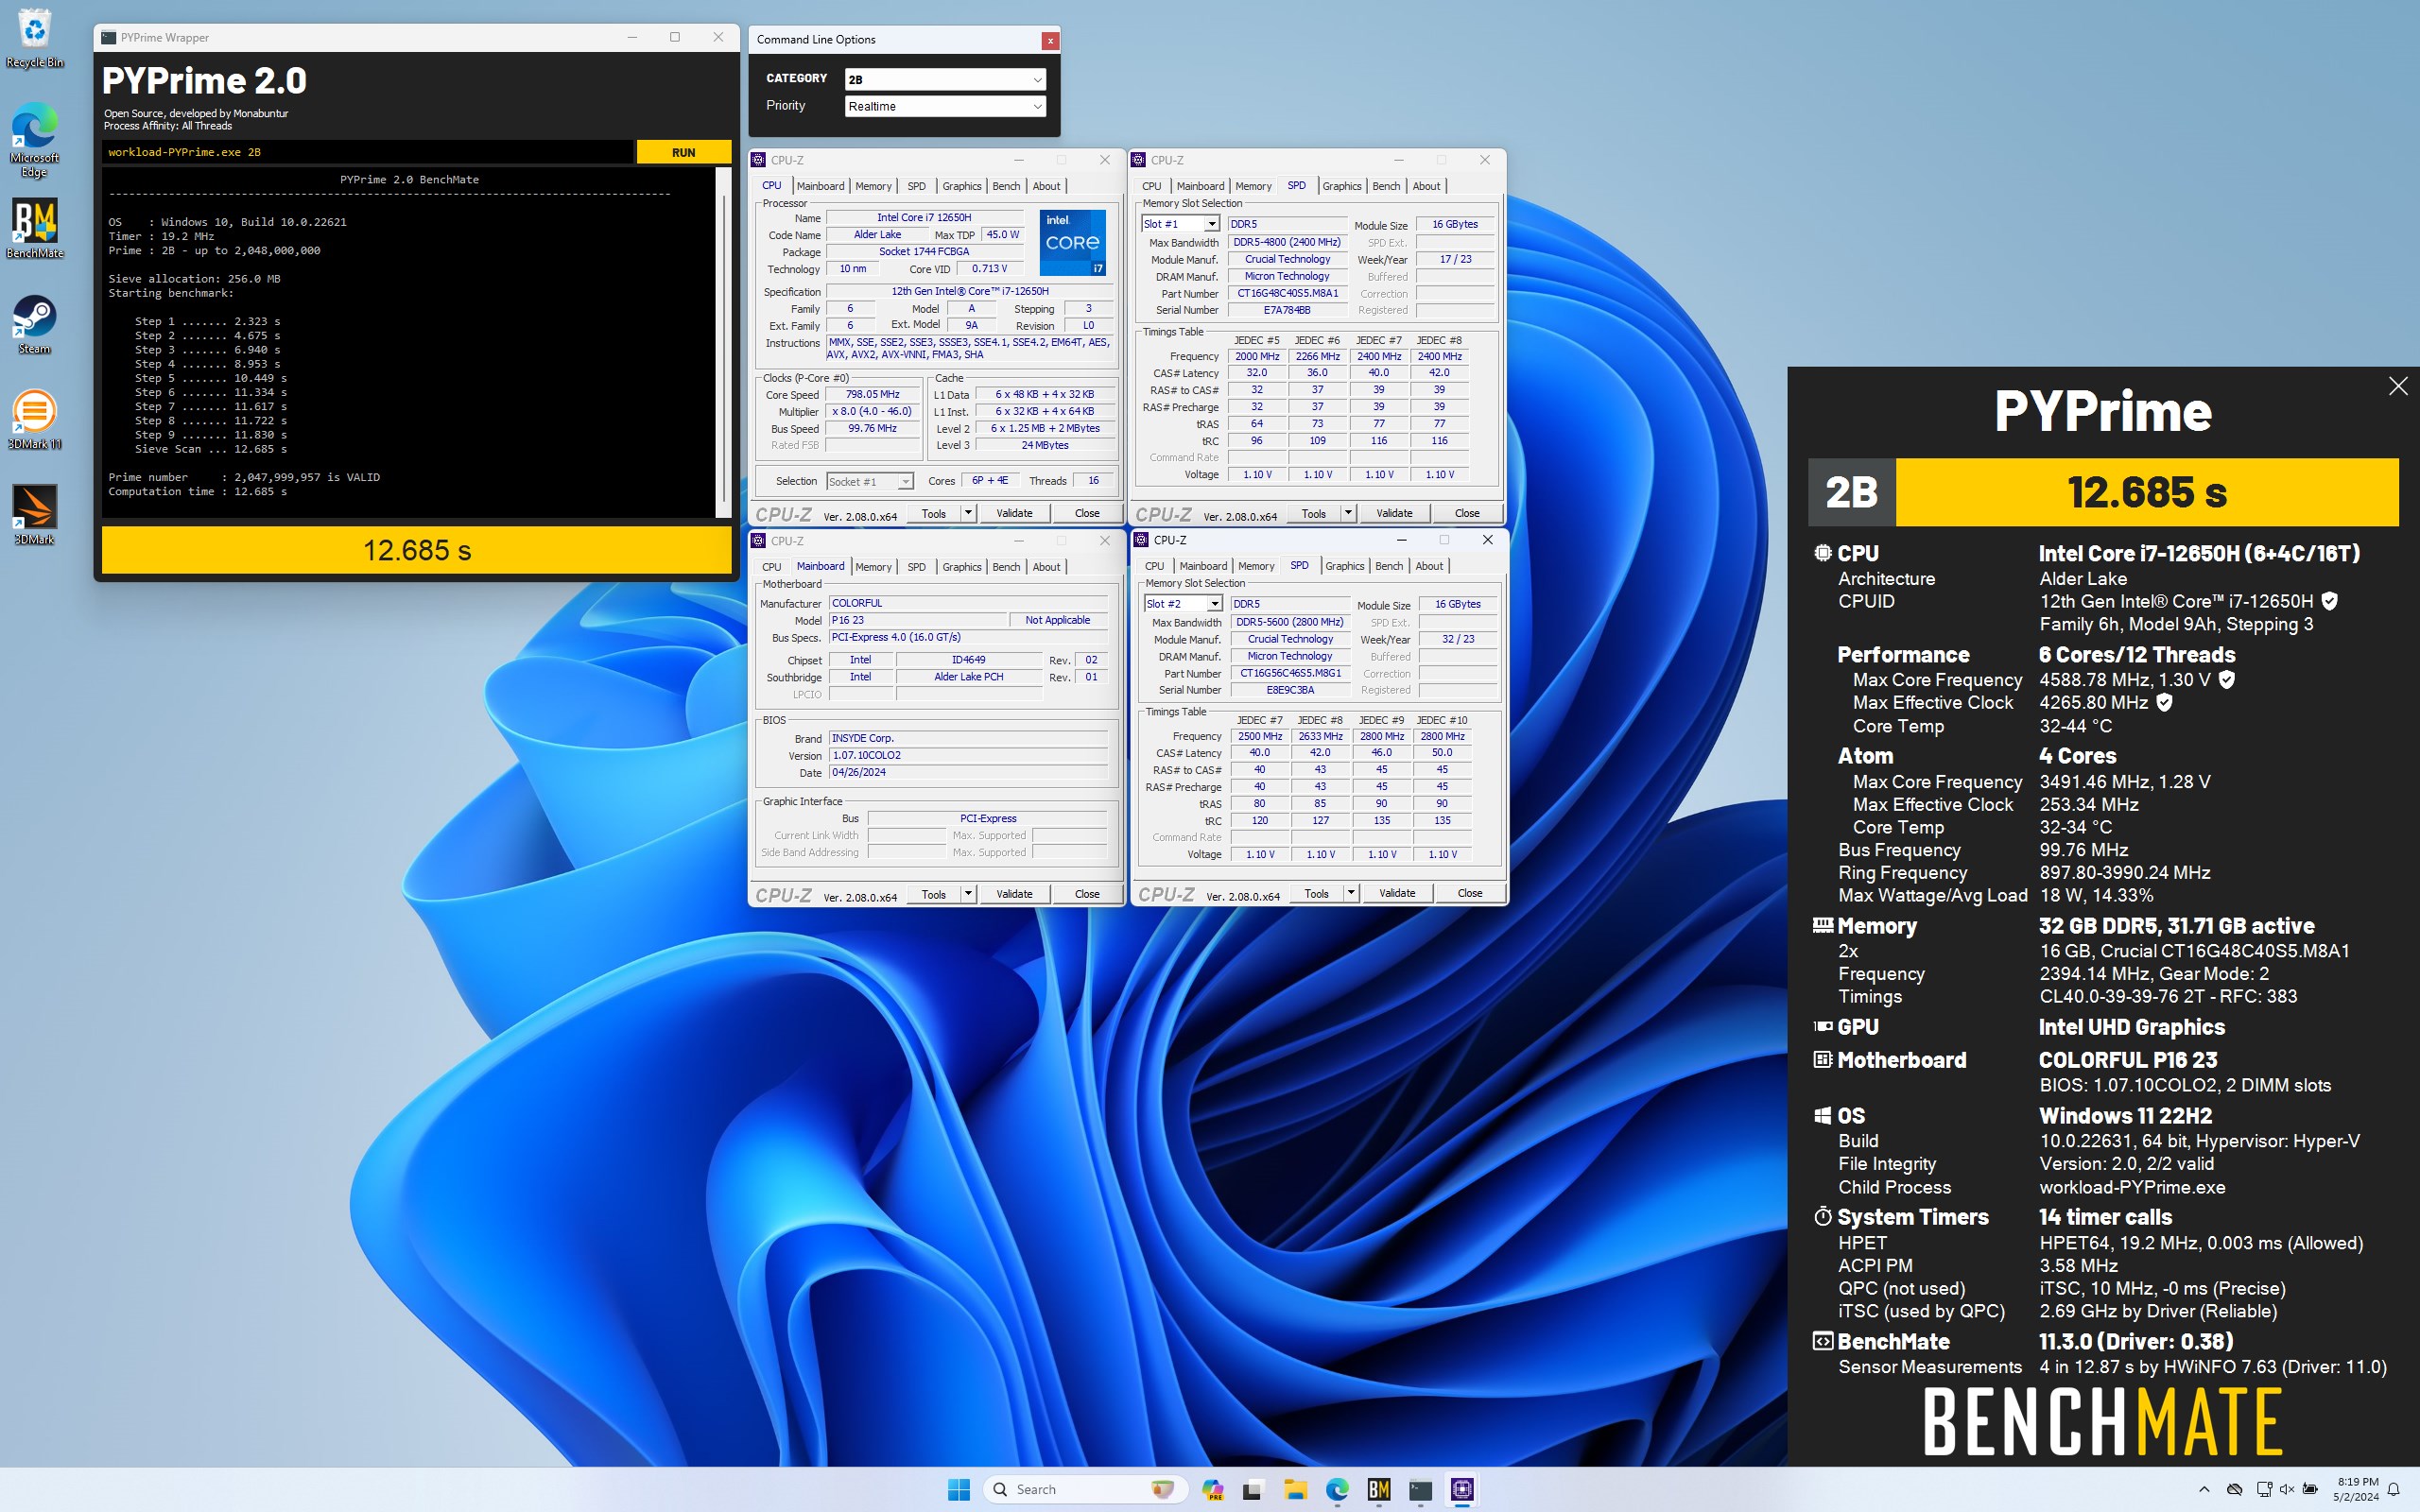Expand Tools arrow in CPU-Z Slot #2 window
This screenshot has height=1512, width=2420.
coord(1350,893)
